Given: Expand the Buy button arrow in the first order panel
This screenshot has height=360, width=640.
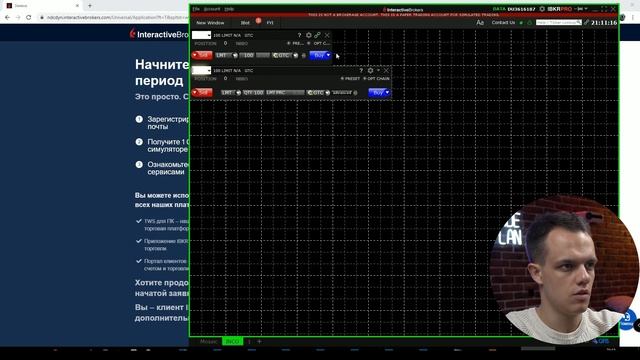Looking at the screenshot, I should 329,55.
